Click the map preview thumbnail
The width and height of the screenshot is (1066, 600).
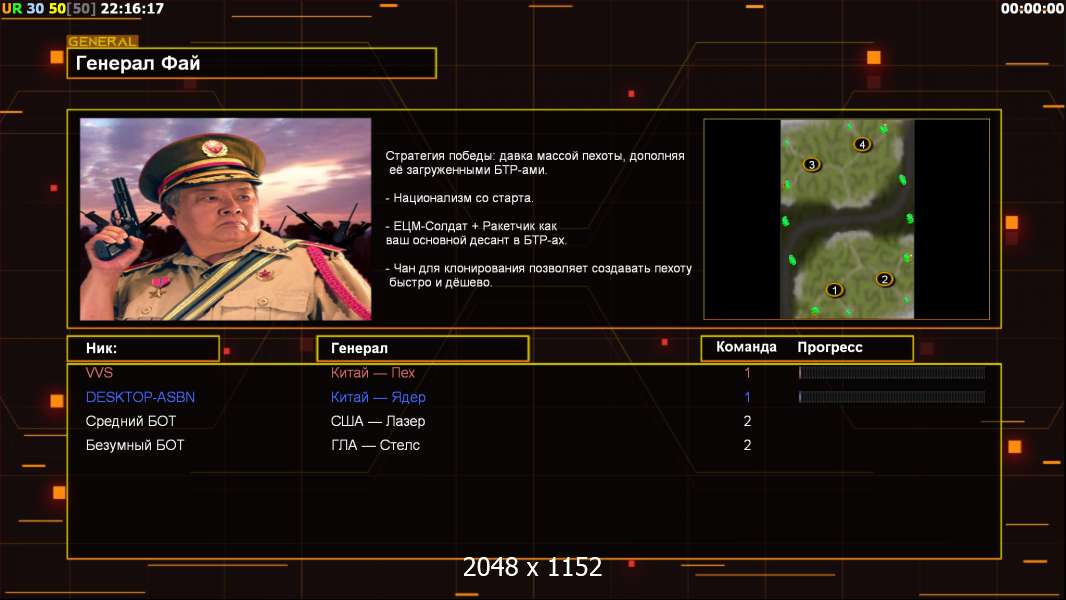pos(847,219)
